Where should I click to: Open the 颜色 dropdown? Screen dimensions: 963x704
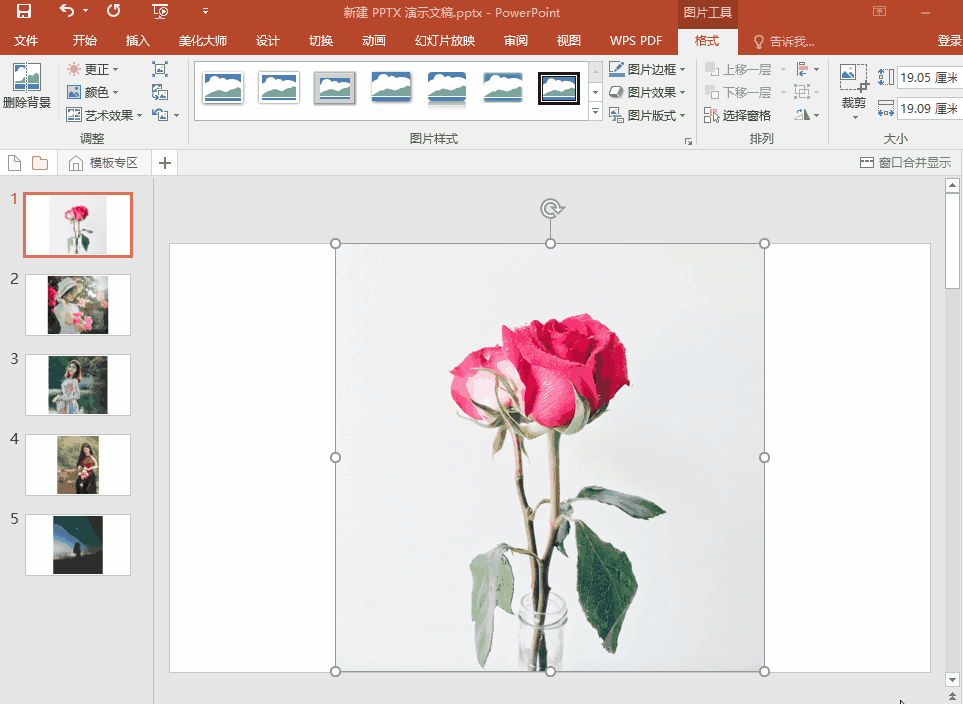[x=93, y=92]
